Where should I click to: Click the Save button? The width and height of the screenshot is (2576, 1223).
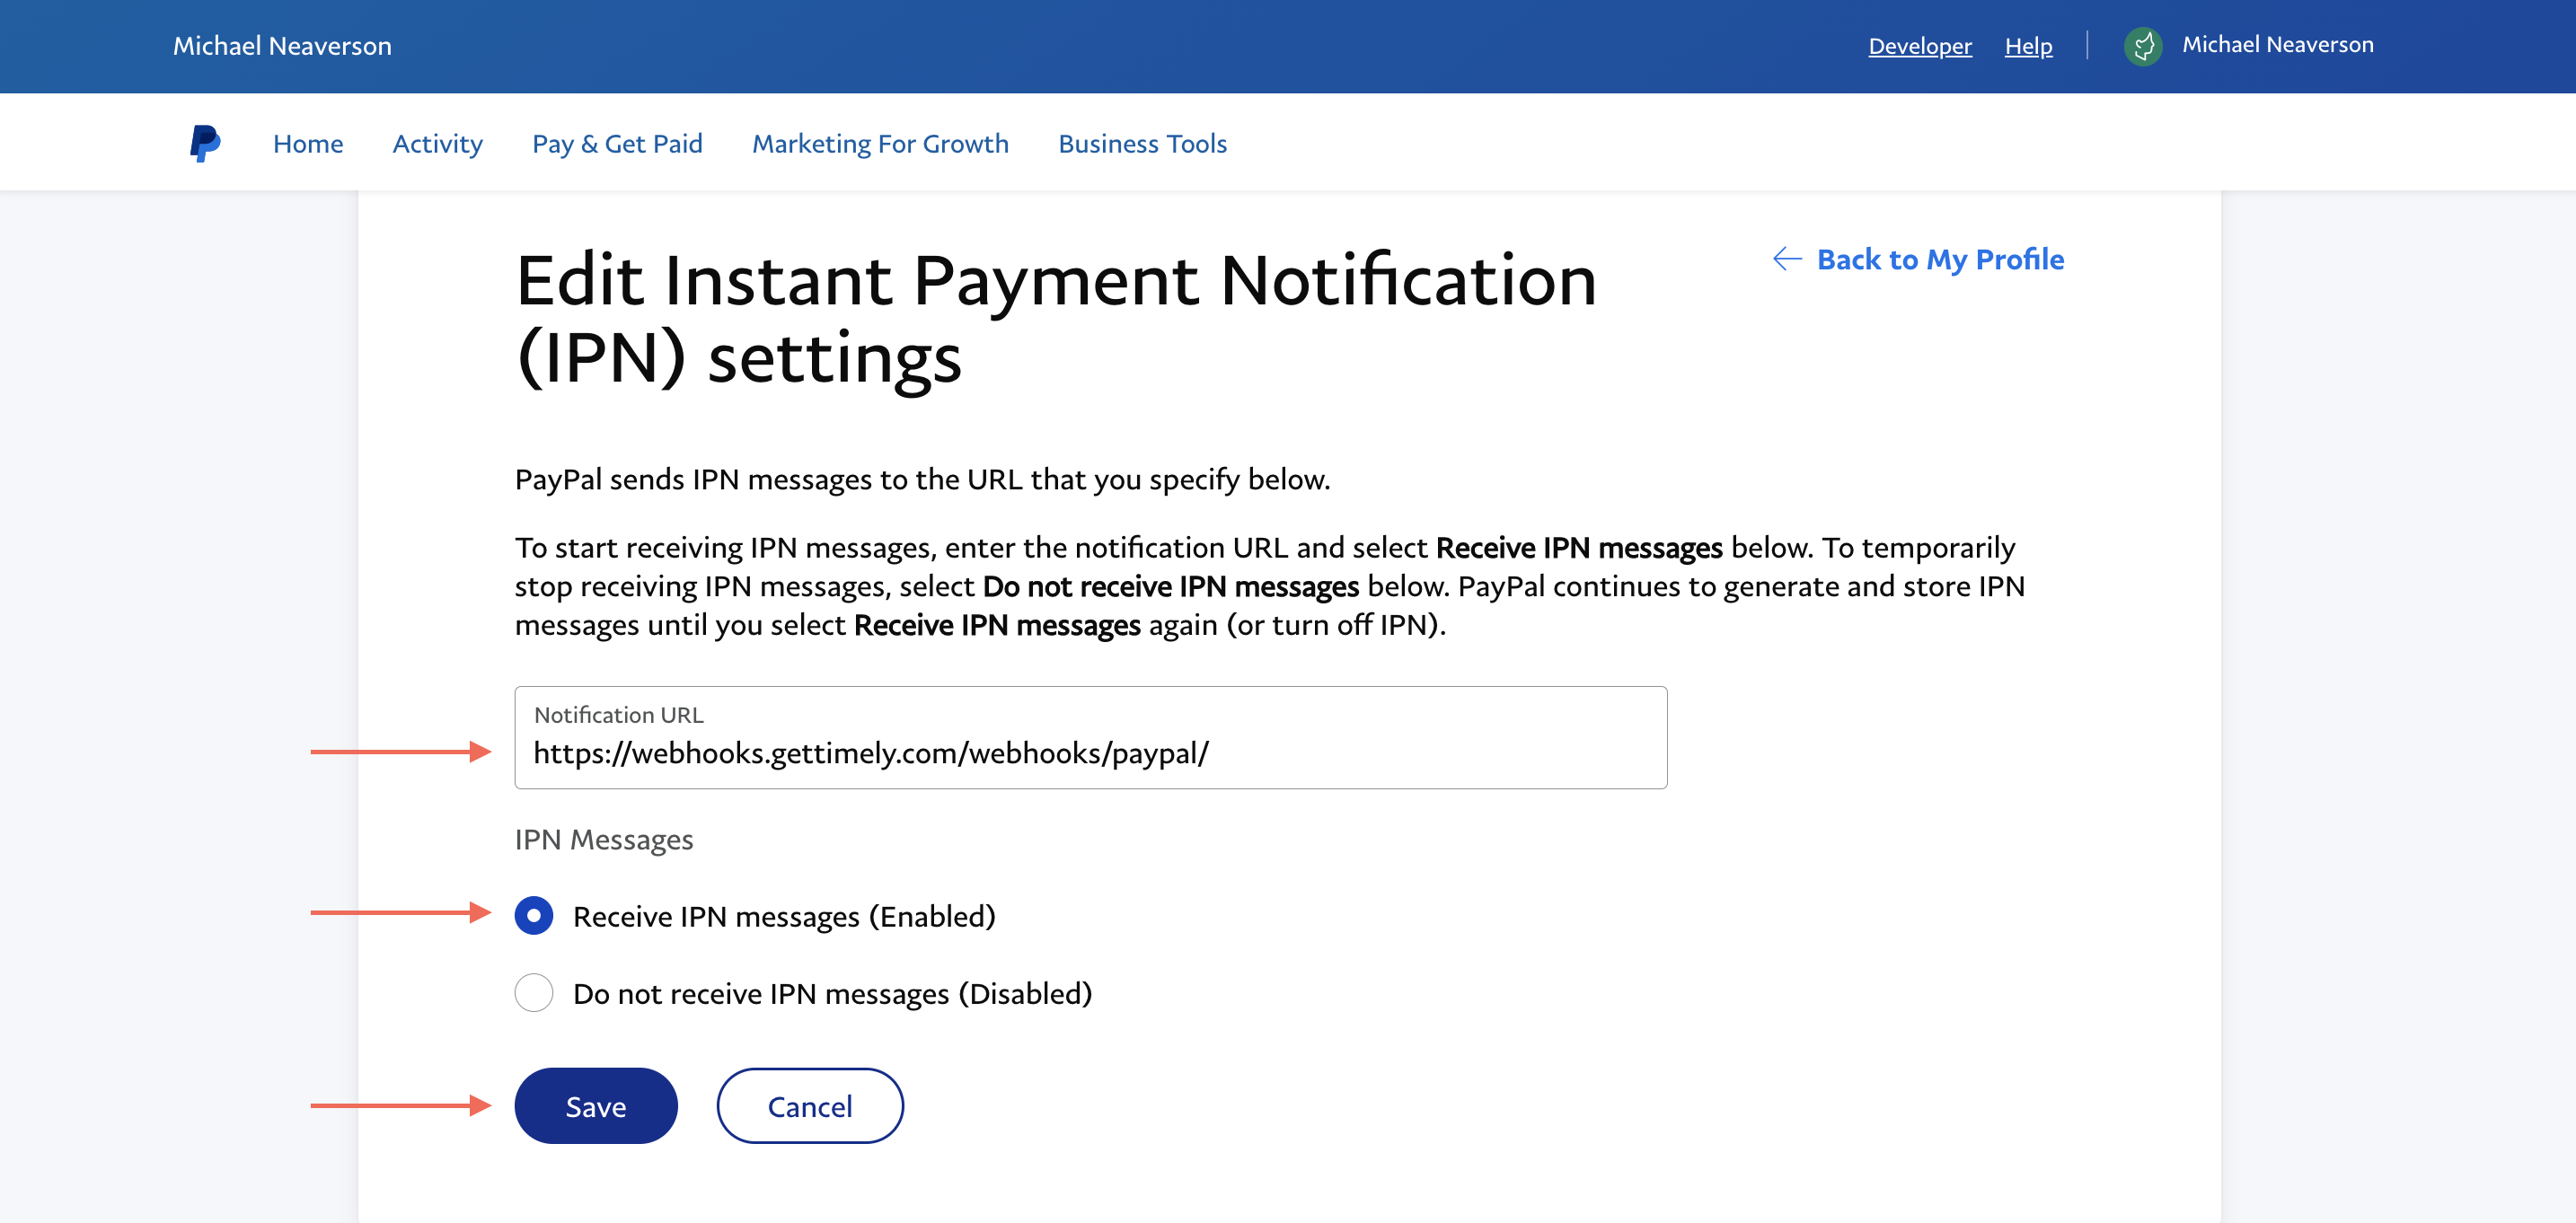click(595, 1105)
